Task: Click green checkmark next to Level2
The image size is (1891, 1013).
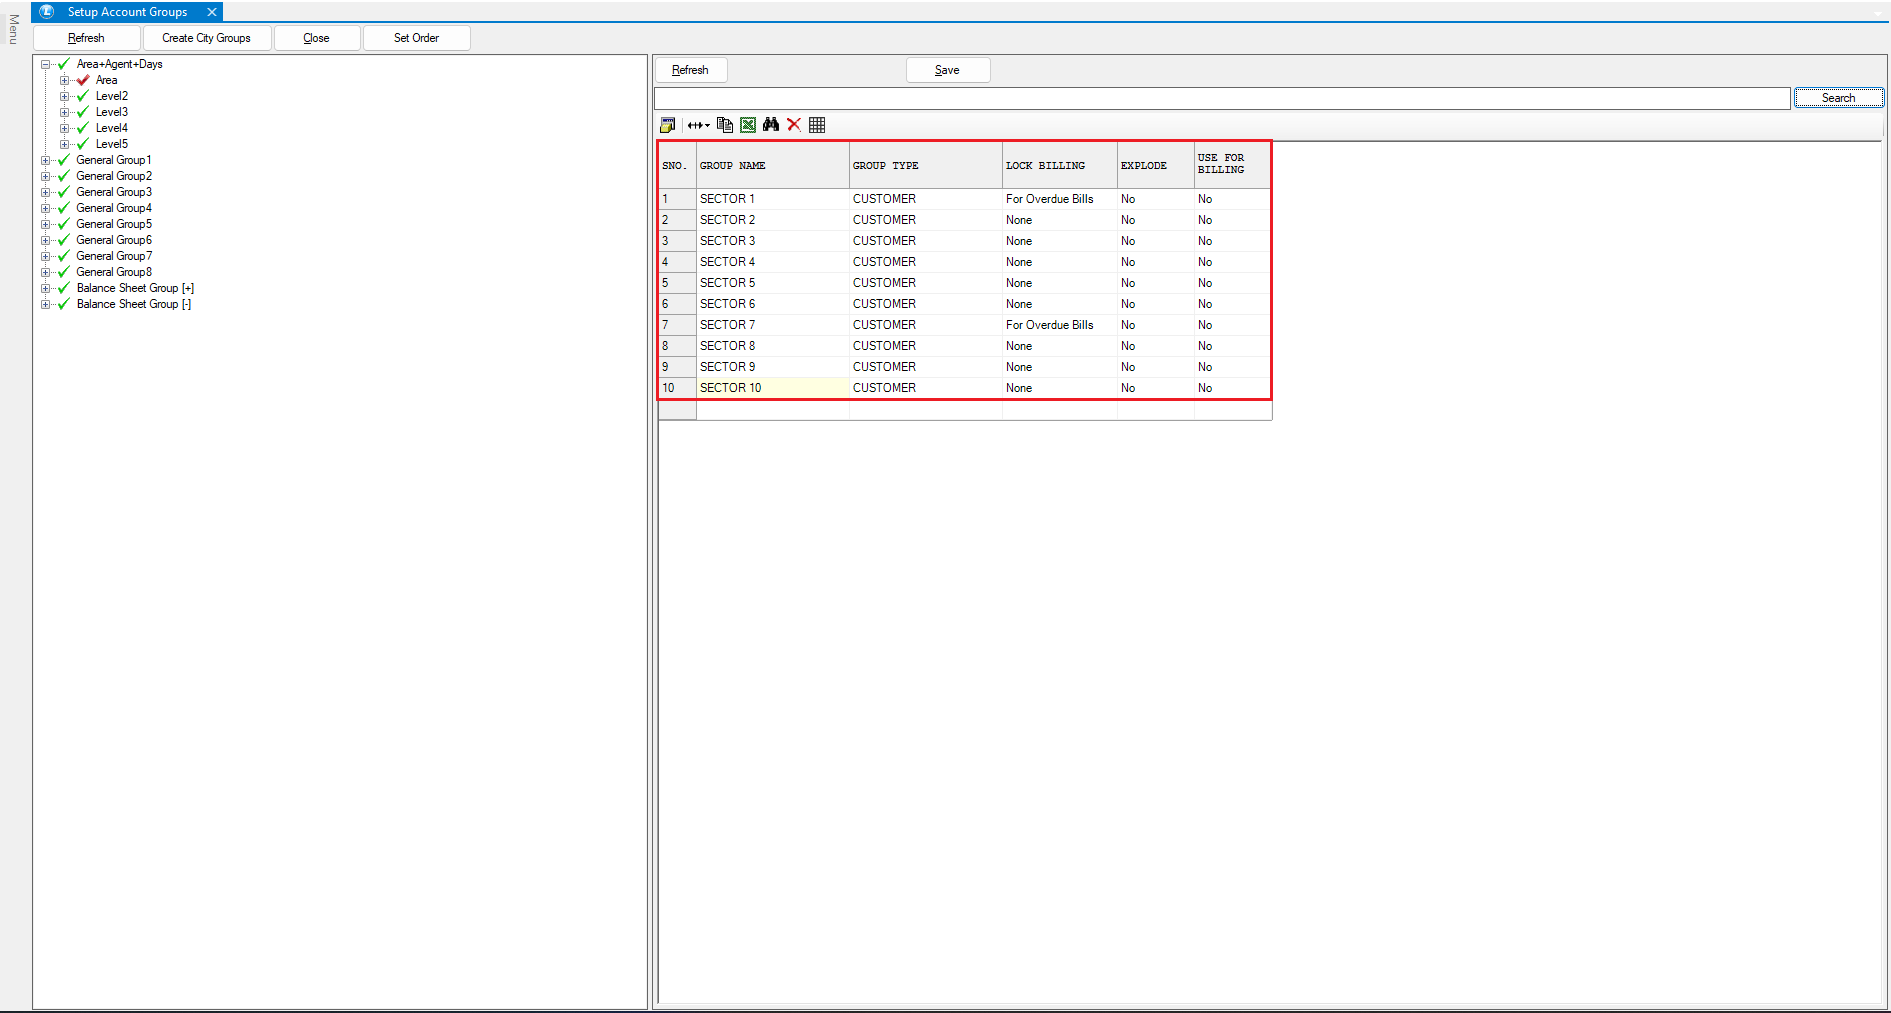Action: pos(83,96)
